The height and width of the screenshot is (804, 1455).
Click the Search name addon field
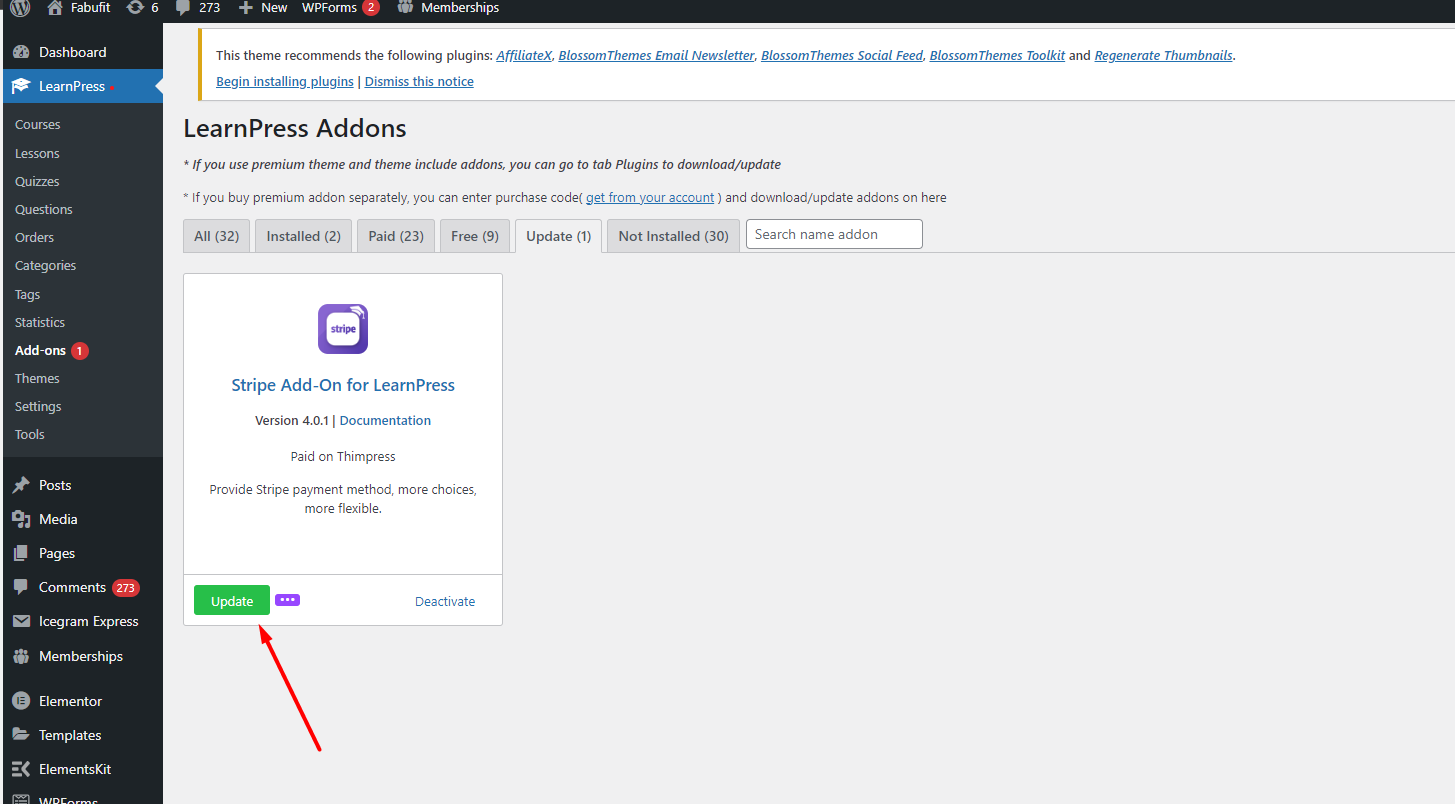point(834,234)
